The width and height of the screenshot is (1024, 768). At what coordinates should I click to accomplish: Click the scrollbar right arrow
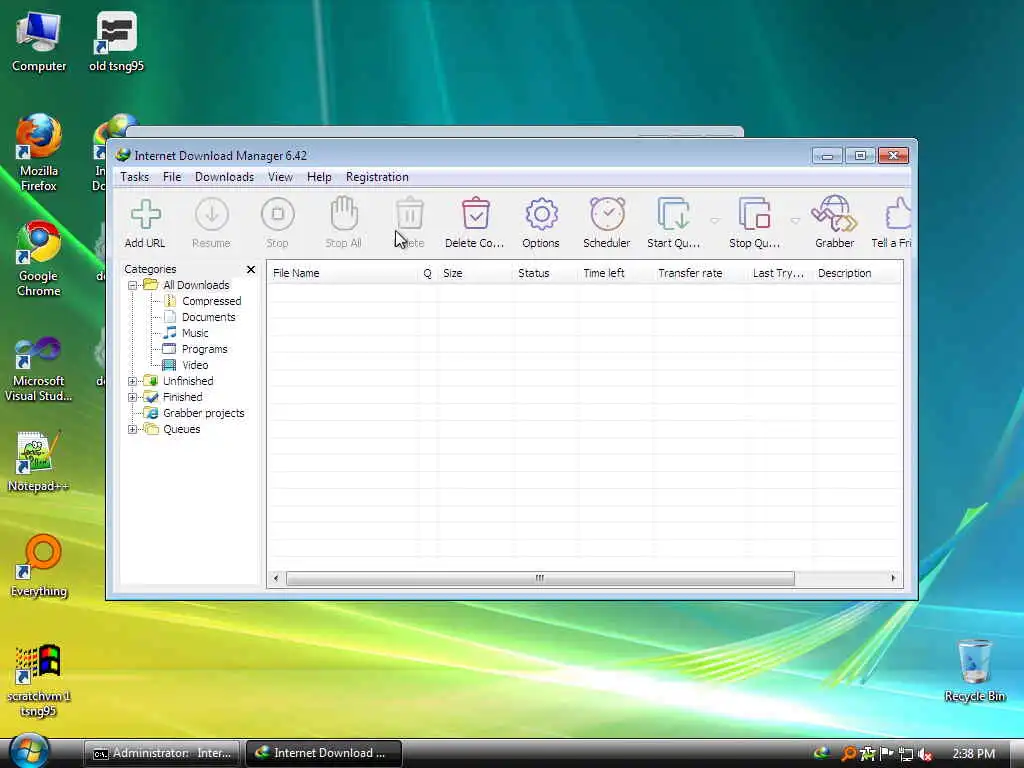tap(893, 579)
